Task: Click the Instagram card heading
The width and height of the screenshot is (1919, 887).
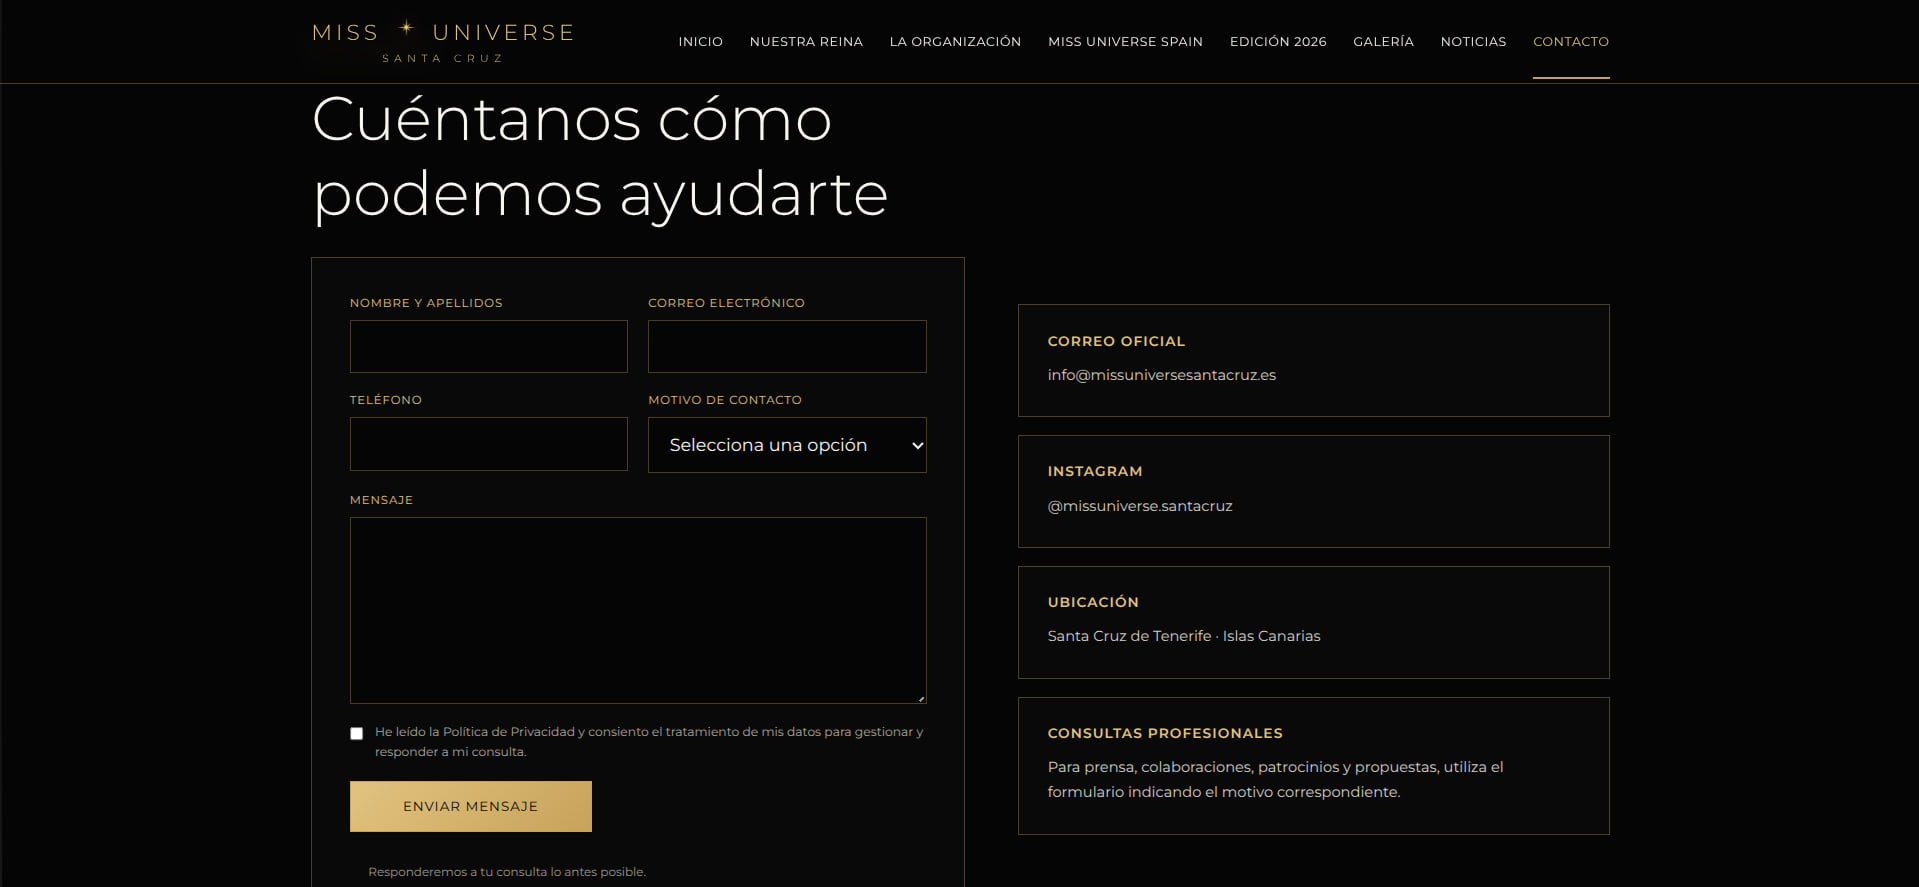Action: tap(1095, 471)
